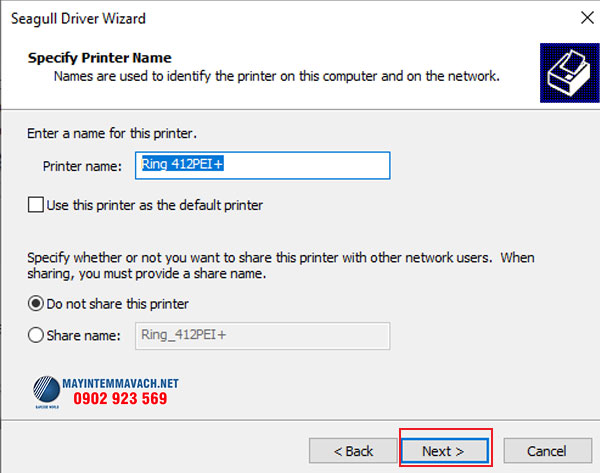Image resolution: width=600 pixels, height=473 pixels.
Task: Click the "Names are used to identify" description
Action: [x=276, y=75]
